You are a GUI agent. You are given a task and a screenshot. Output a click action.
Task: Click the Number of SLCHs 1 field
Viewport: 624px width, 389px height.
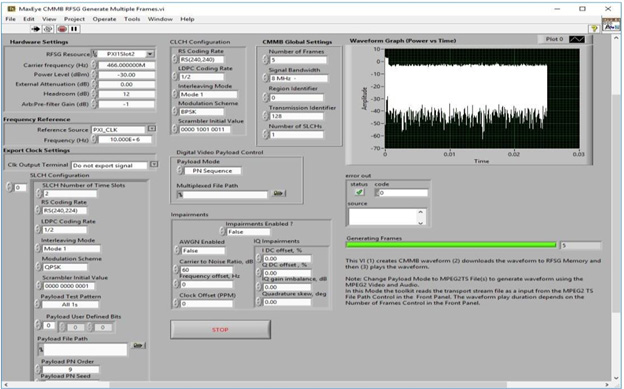pos(296,135)
